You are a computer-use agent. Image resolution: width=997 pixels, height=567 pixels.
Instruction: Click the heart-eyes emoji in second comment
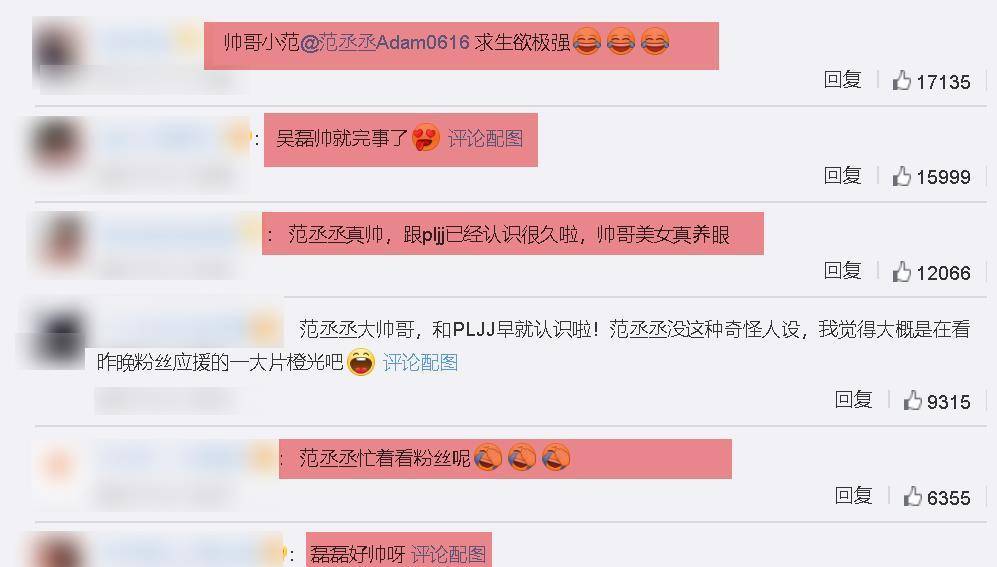425,138
